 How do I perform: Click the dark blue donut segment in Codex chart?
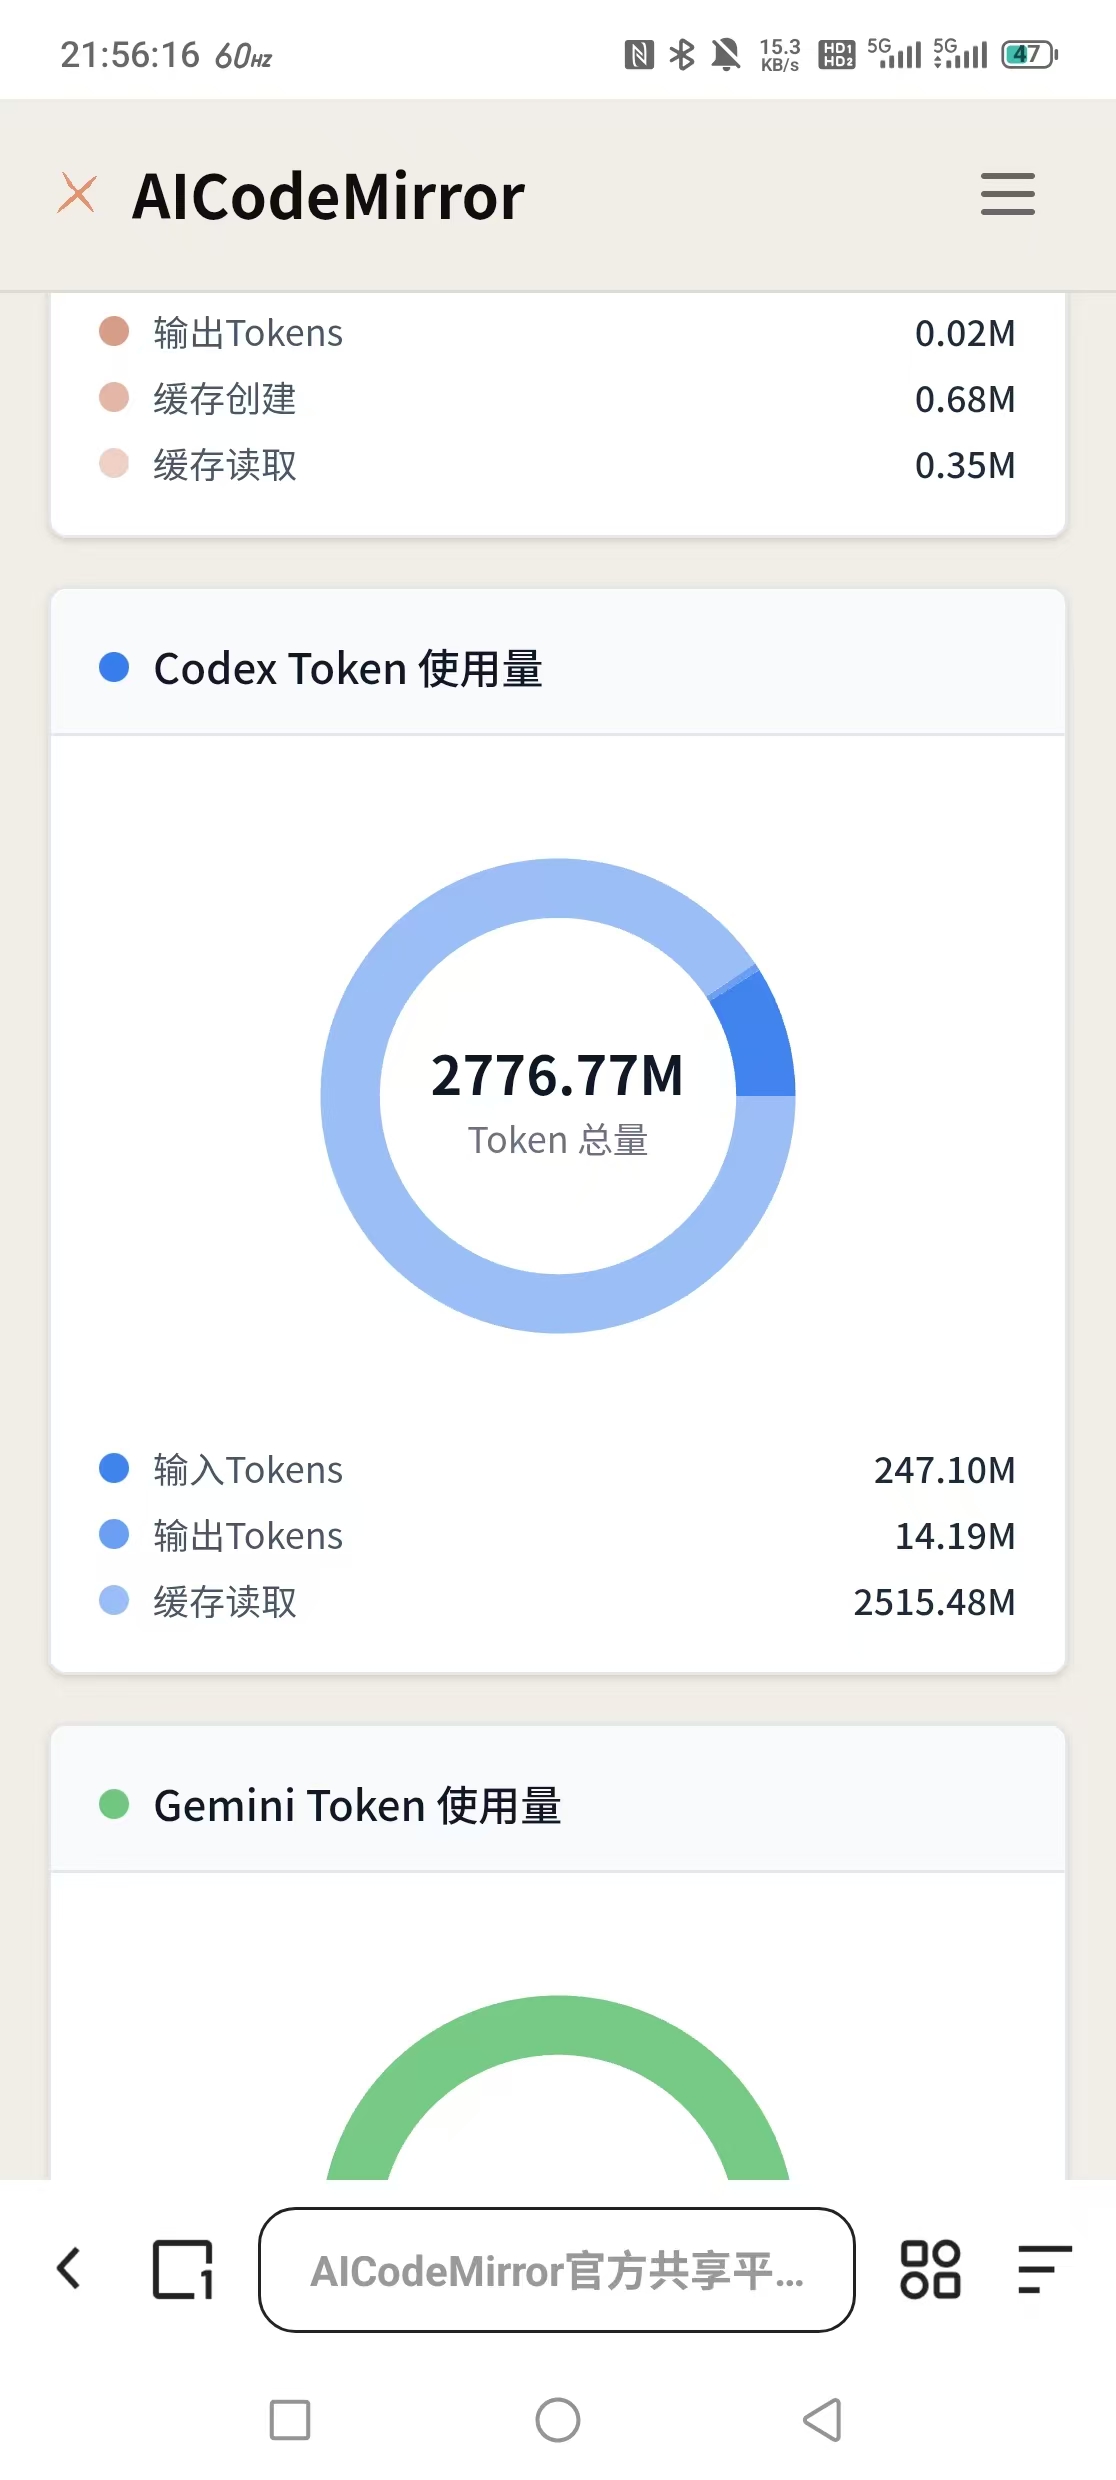(759, 1040)
